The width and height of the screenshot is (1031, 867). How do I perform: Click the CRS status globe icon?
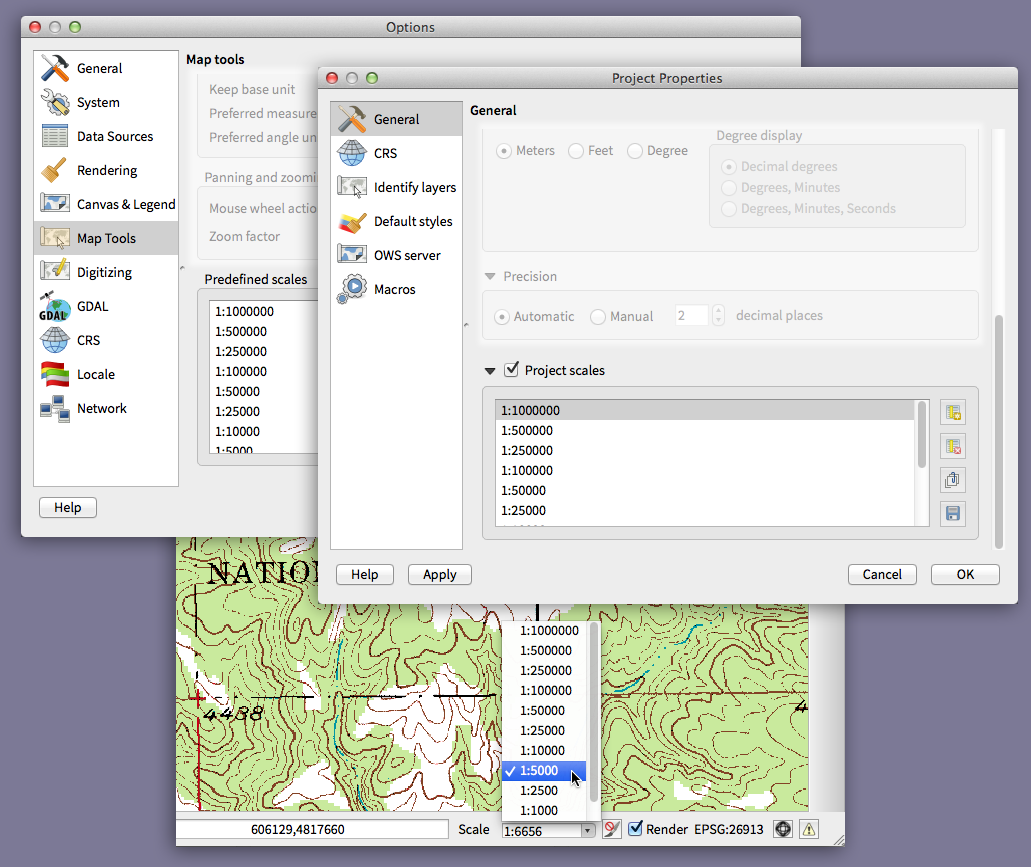tap(782, 829)
